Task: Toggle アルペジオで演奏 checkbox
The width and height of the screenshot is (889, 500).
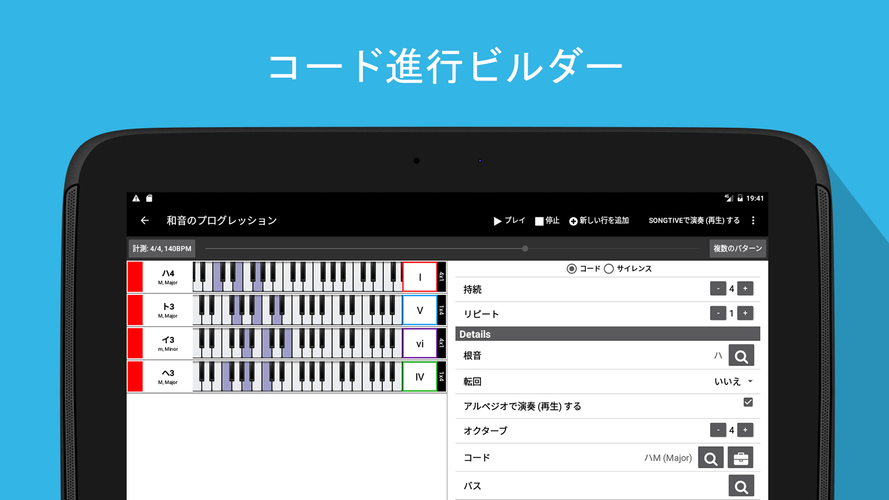Action: tap(748, 402)
